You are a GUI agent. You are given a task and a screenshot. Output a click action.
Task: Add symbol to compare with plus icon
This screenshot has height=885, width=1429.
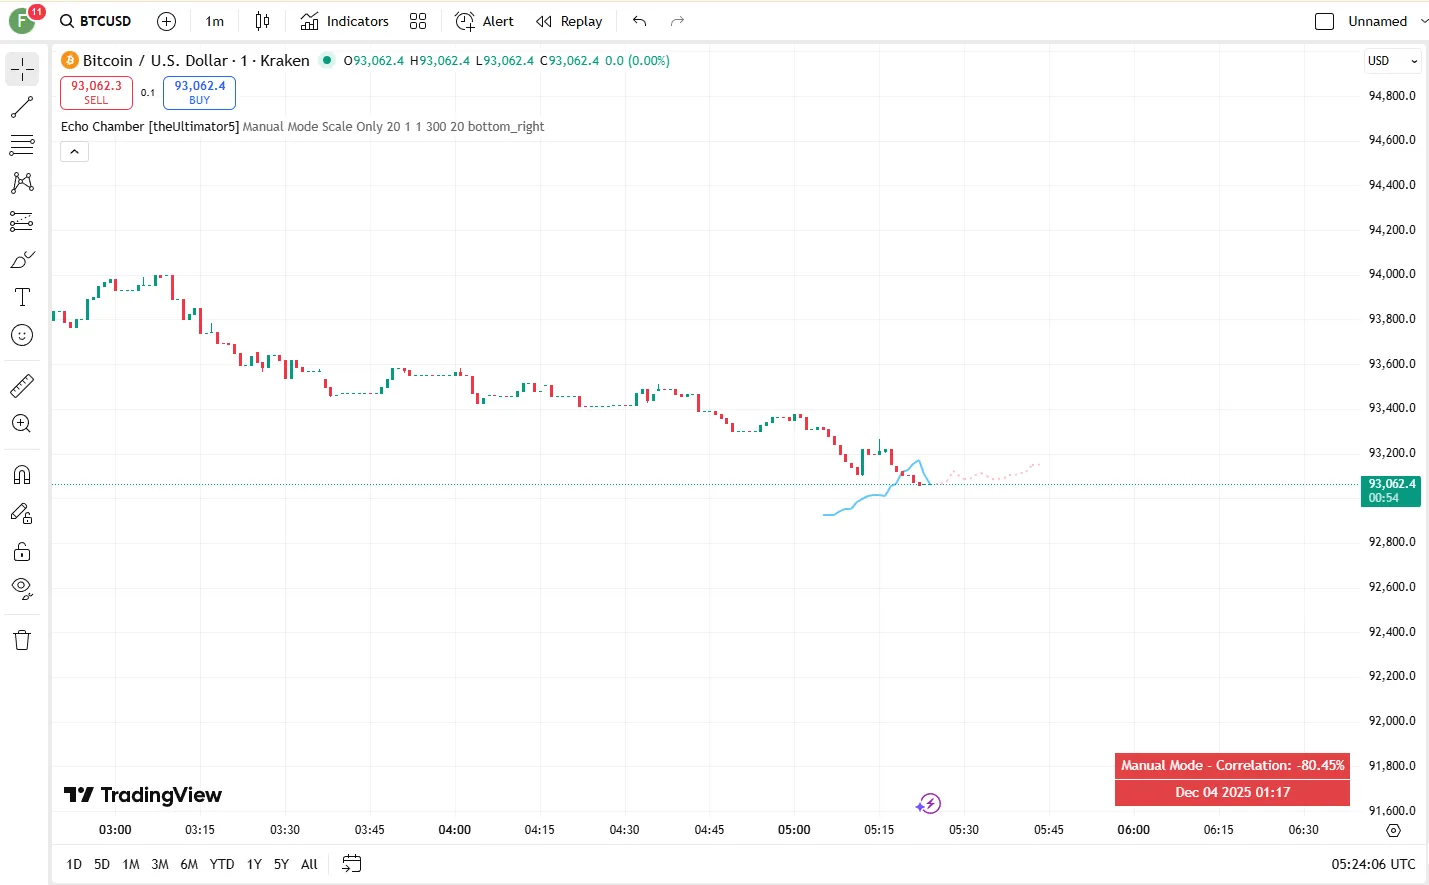[167, 21]
